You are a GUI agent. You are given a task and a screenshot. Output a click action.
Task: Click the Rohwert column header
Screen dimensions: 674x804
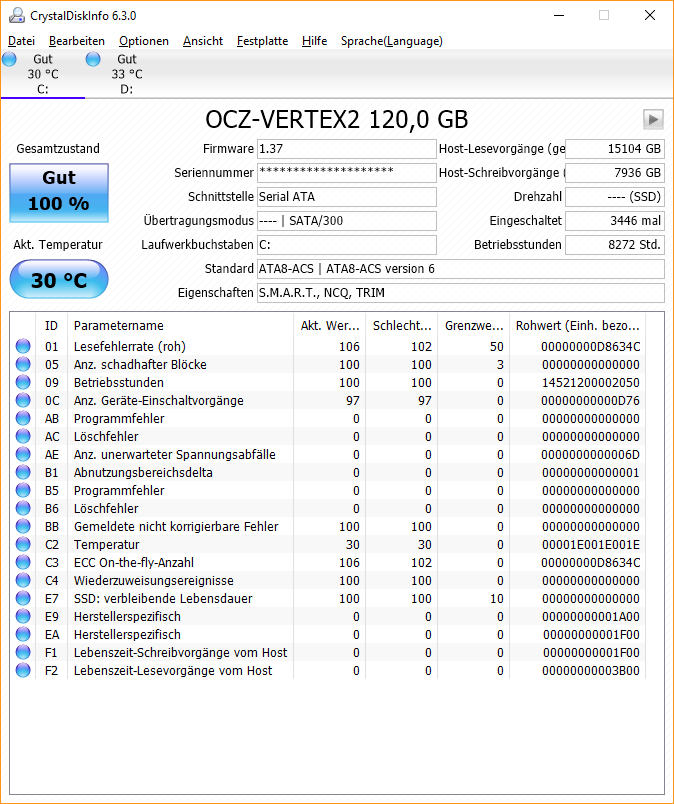coord(578,326)
